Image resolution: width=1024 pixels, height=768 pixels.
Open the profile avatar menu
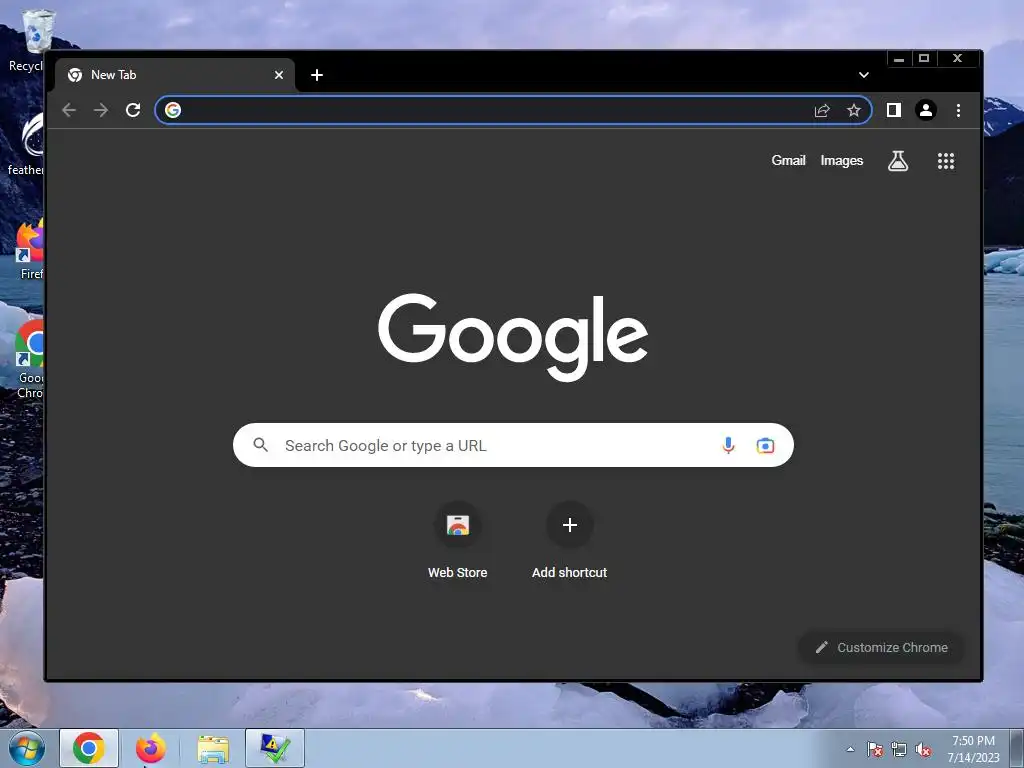(x=925, y=110)
